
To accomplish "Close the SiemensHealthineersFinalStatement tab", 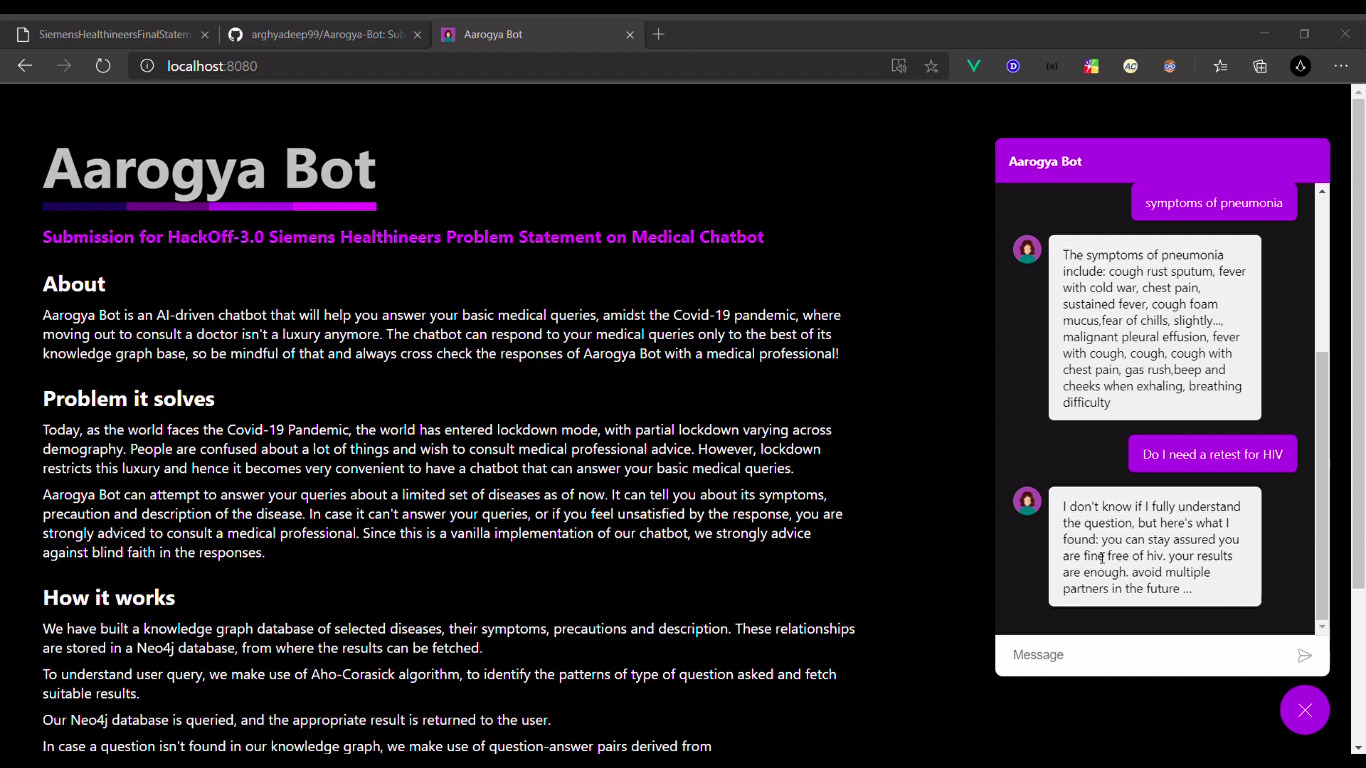I will [205, 34].
